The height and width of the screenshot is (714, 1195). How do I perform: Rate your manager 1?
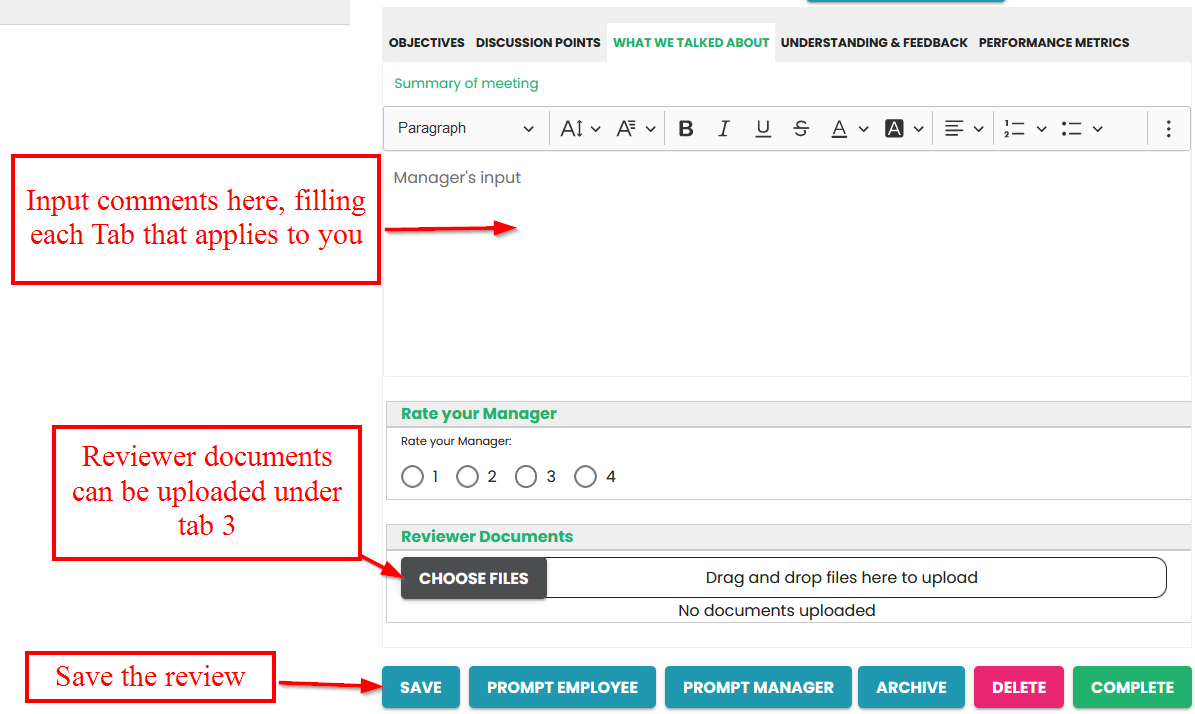(412, 477)
